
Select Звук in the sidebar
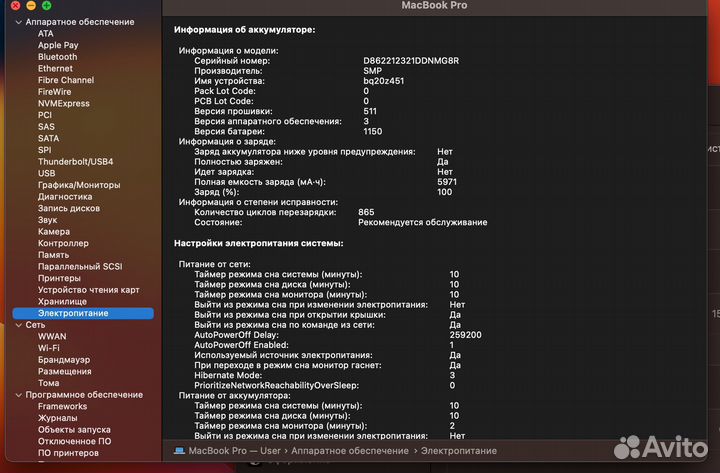pos(47,220)
